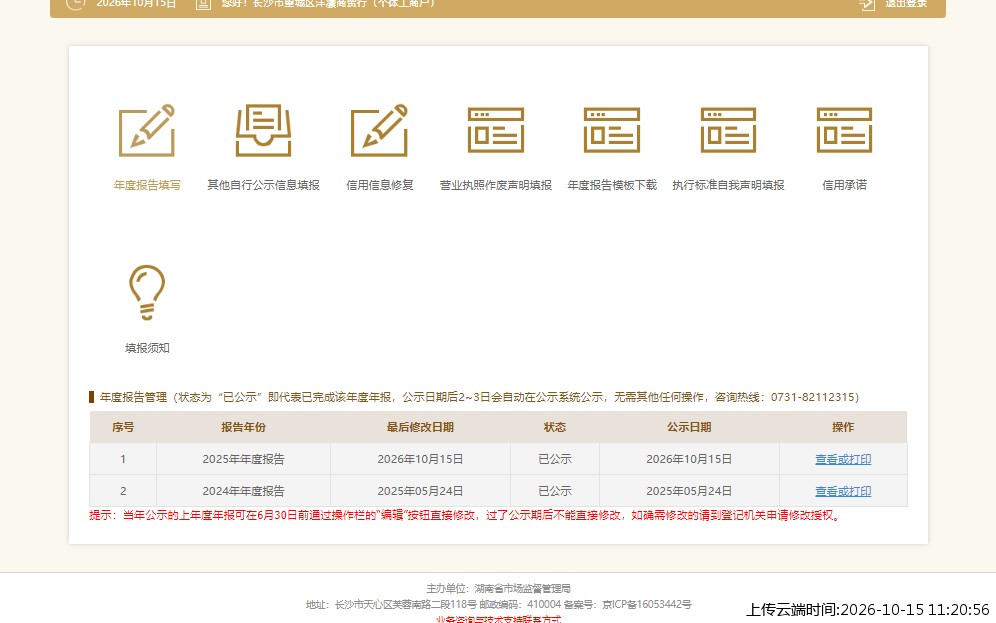The image size is (996, 623).
Task: Open 信用承诺 icon
Action: [x=844, y=130]
